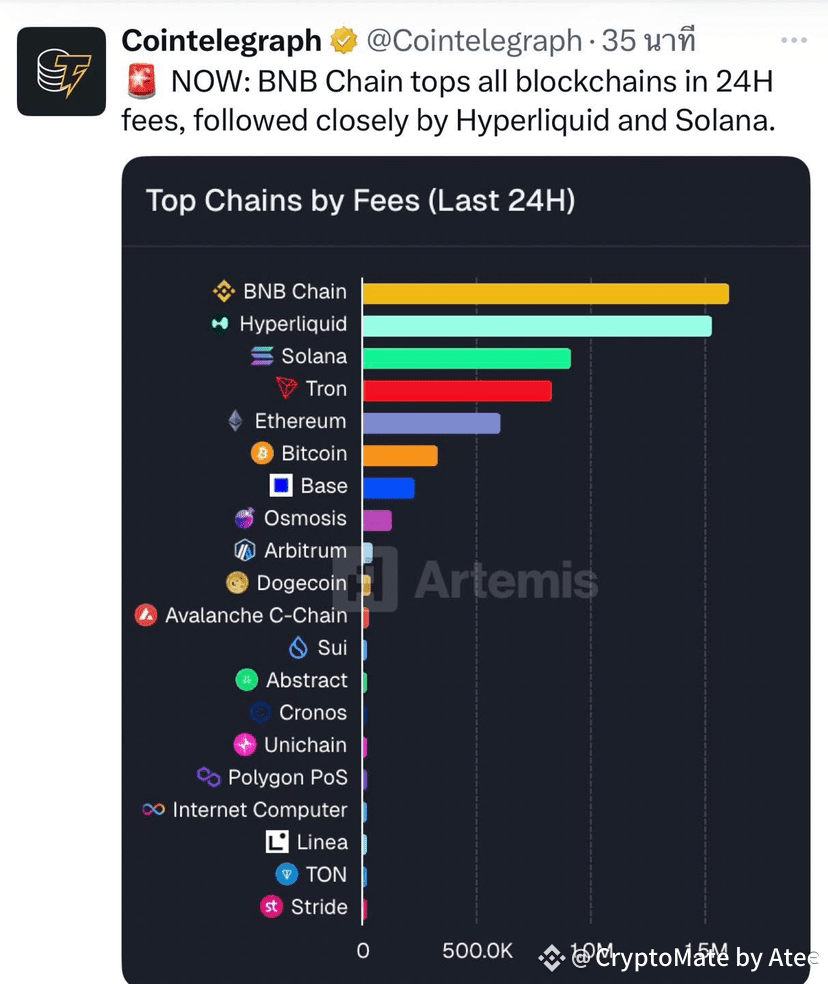
Task: Click the mint Hyperliquid fee bar
Action: [536, 326]
